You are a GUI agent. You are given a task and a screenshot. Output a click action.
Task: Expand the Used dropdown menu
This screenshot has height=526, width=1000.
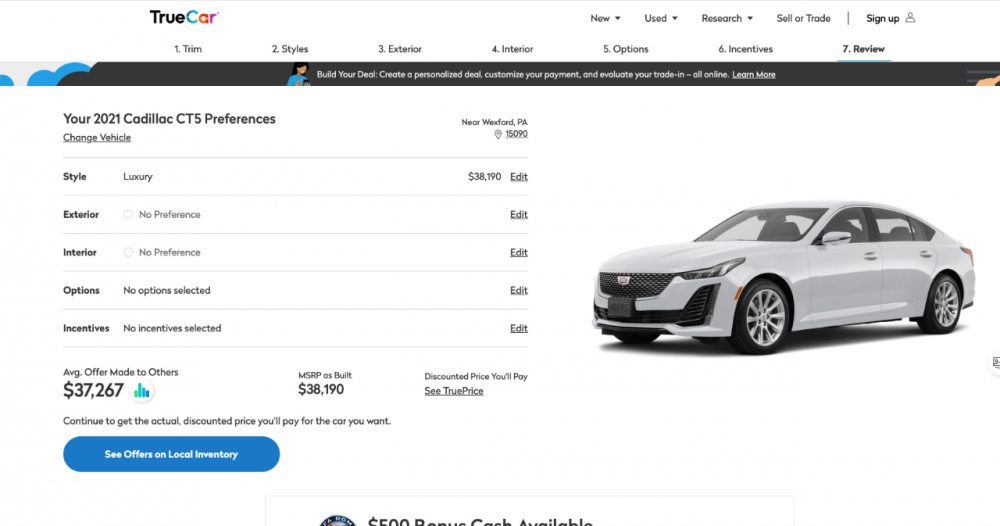[661, 18]
